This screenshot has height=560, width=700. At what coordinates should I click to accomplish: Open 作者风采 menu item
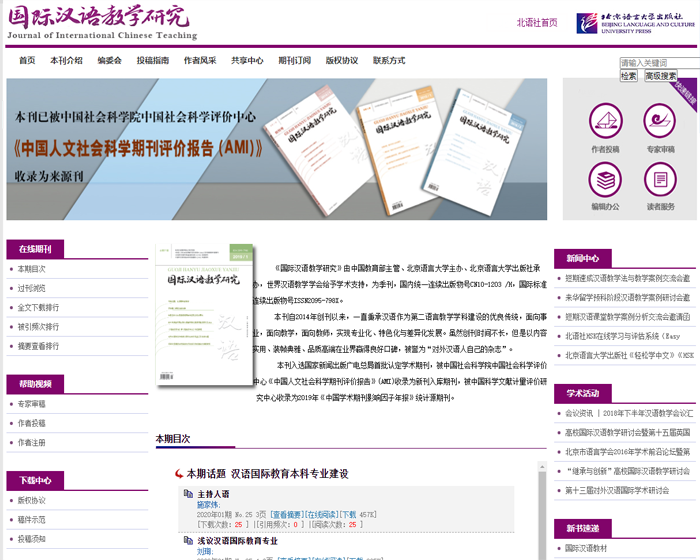click(200, 60)
